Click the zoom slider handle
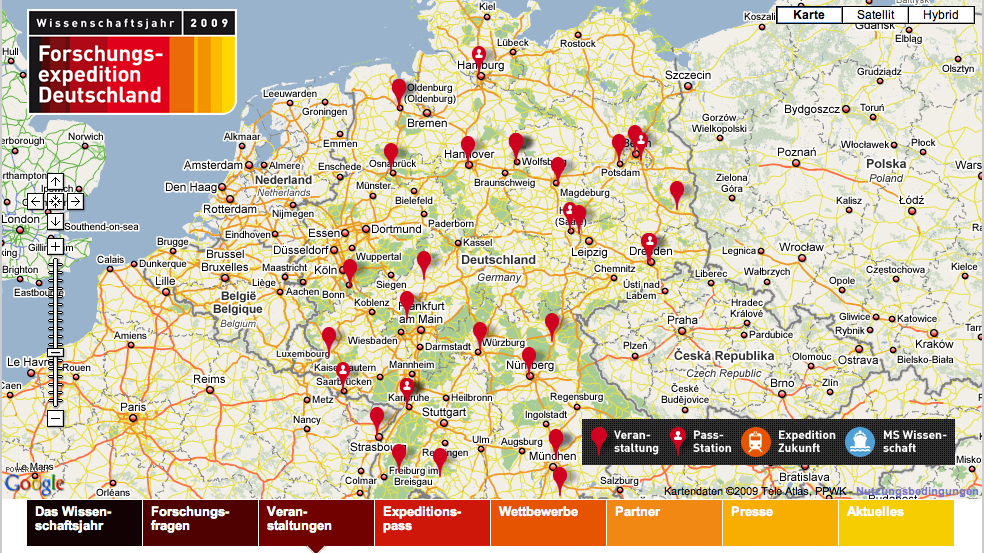Viewport: 984px width, 553px height. (x=56, y=352)
